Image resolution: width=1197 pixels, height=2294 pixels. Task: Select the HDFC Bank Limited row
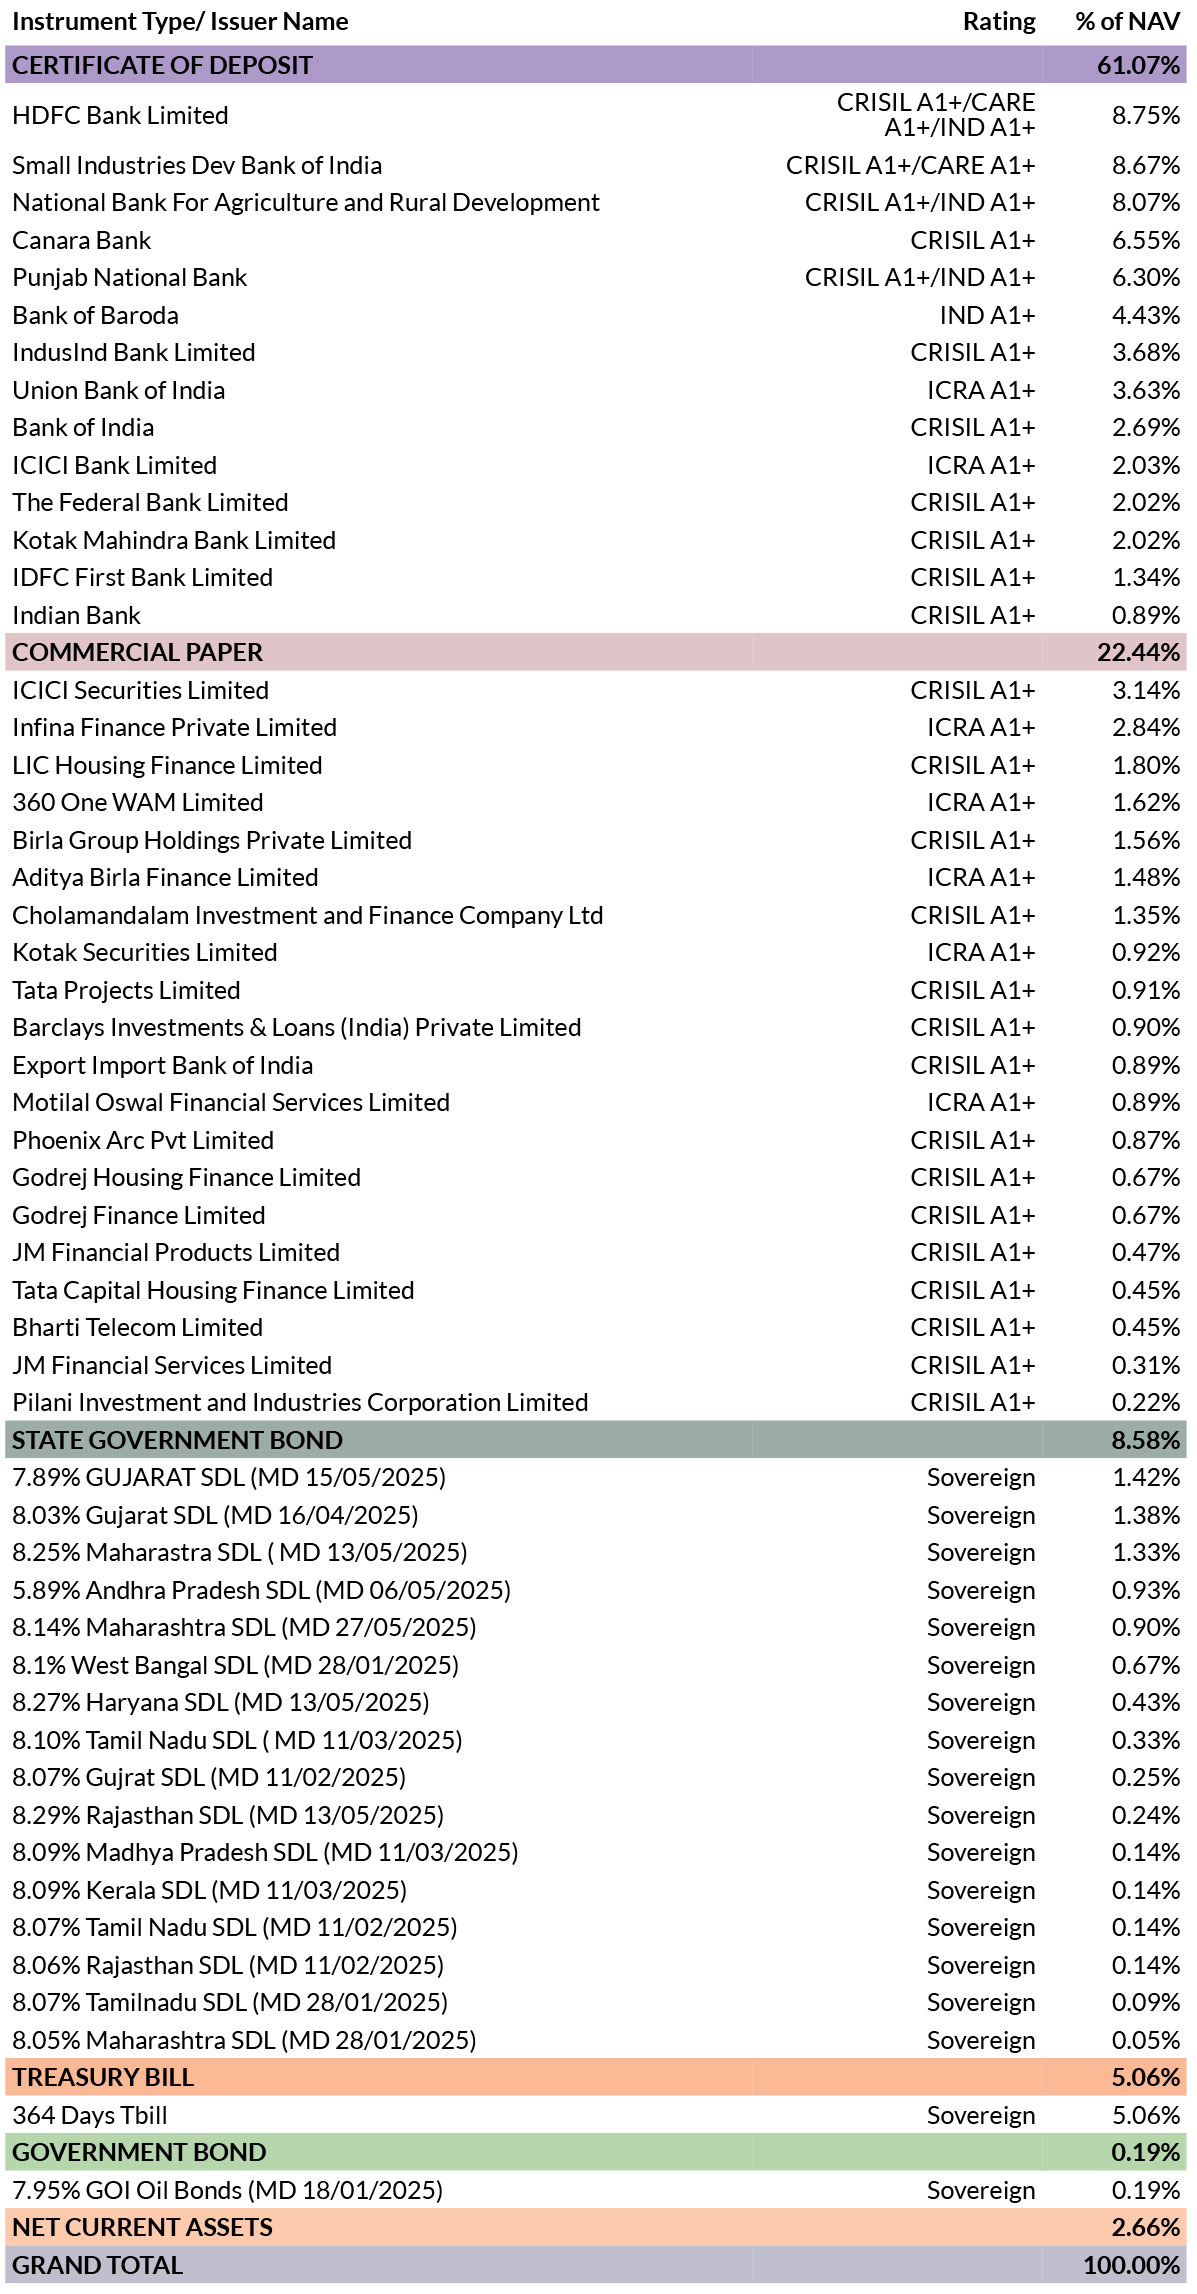click(596, 115)
